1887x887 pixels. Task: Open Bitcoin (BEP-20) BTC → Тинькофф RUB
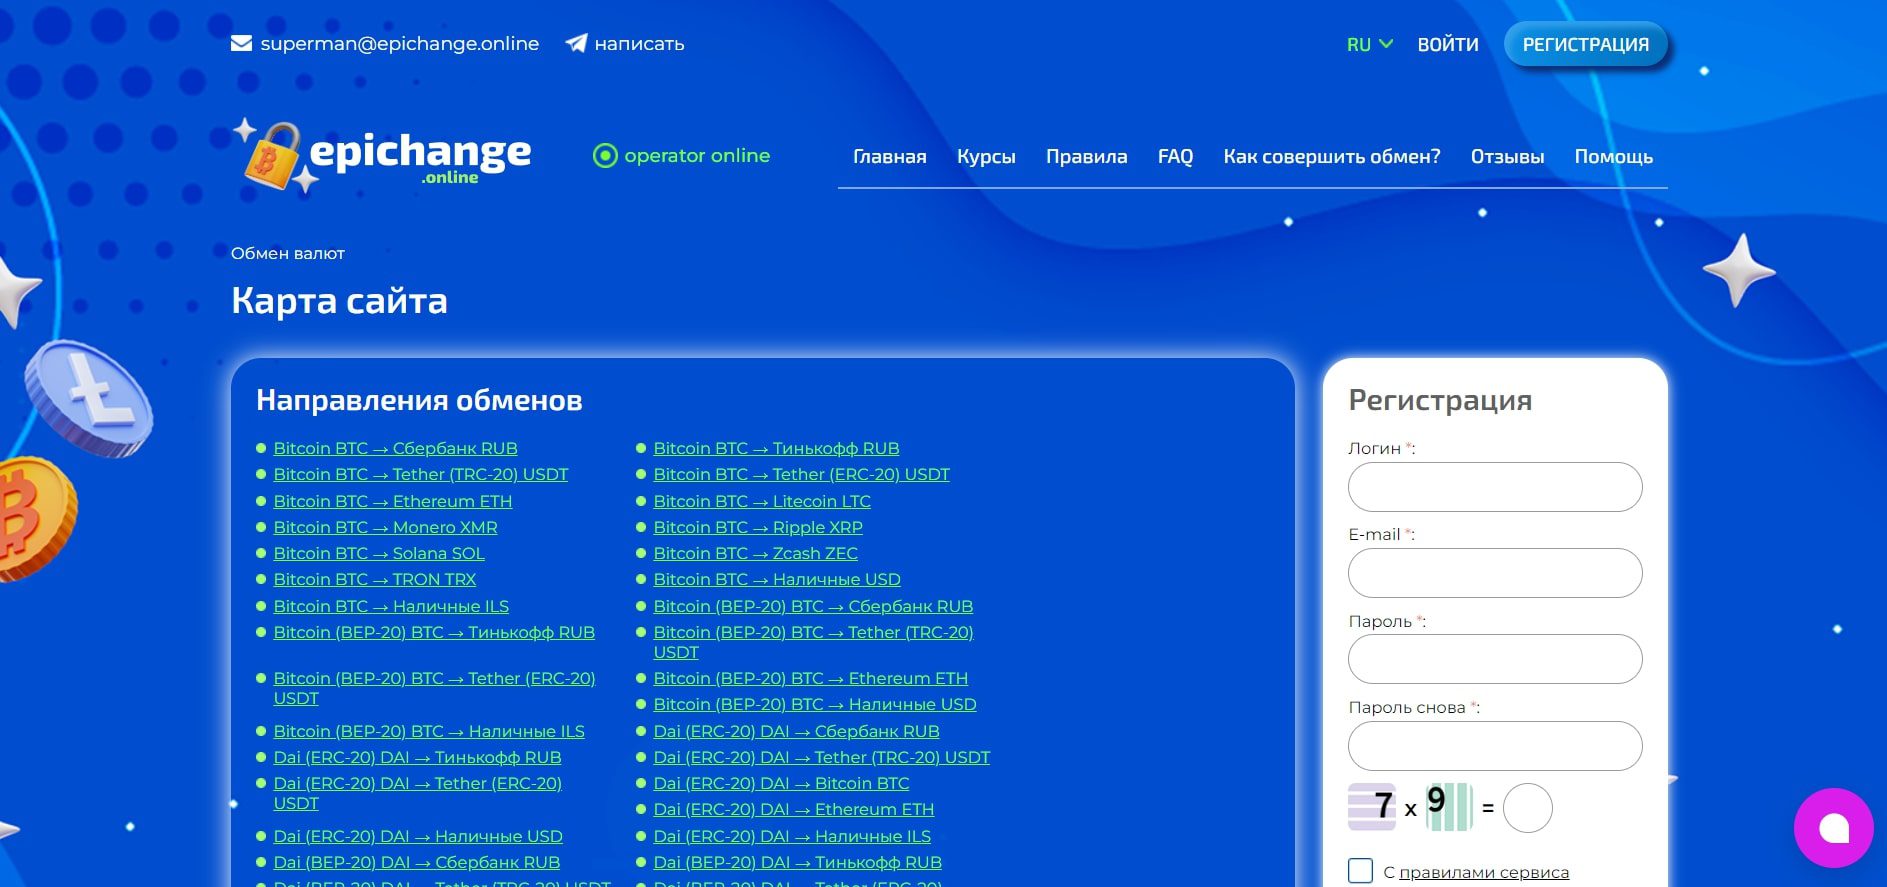click(x=434, y=632)
